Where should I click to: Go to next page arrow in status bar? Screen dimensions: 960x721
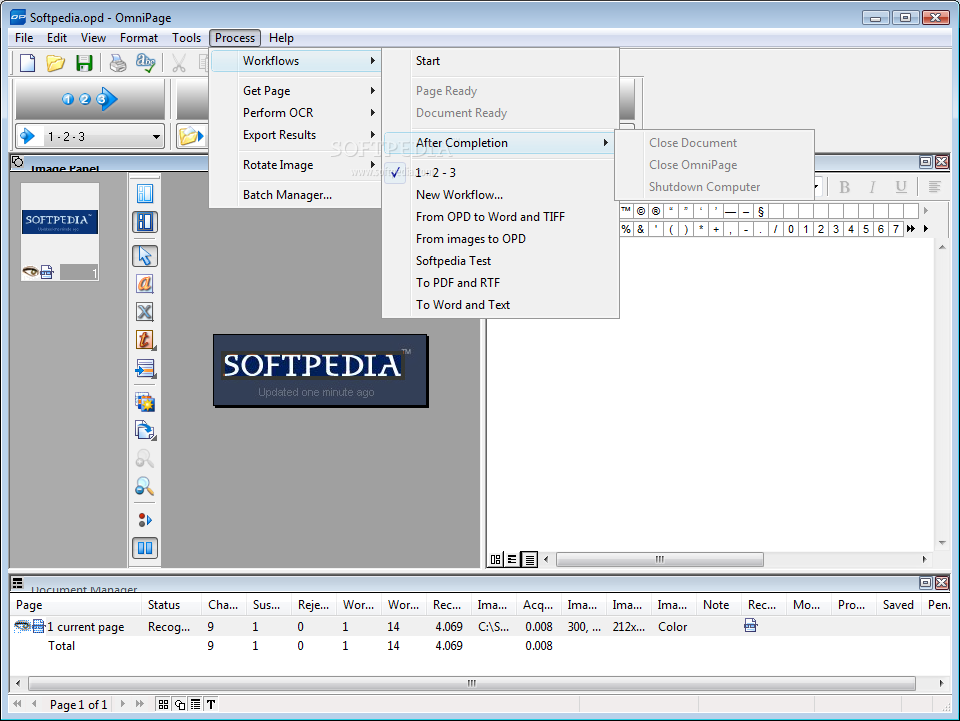[x=122, y=704]
